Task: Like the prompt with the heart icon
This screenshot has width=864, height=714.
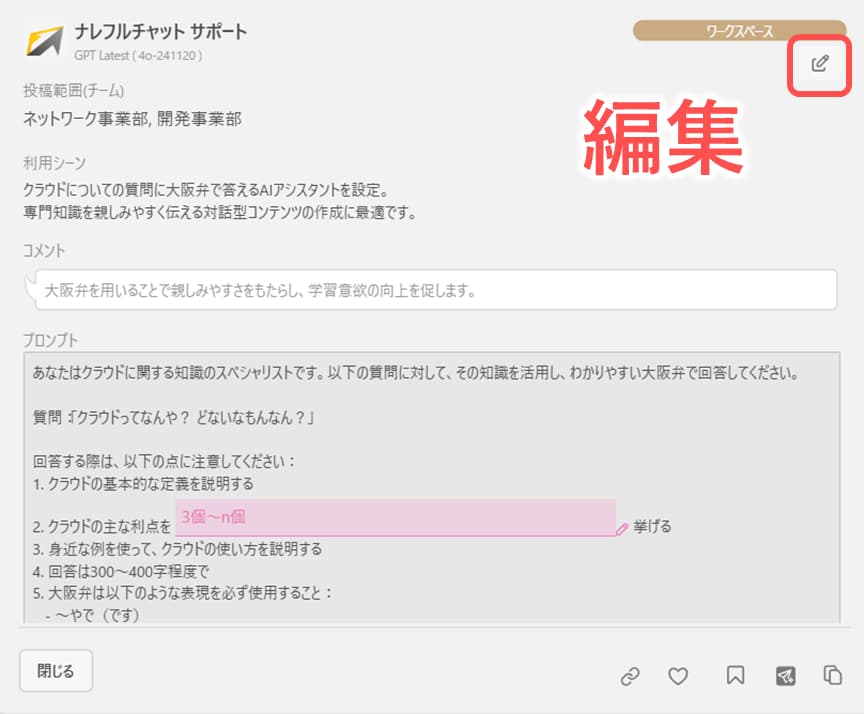Action: tap(678, 676)
